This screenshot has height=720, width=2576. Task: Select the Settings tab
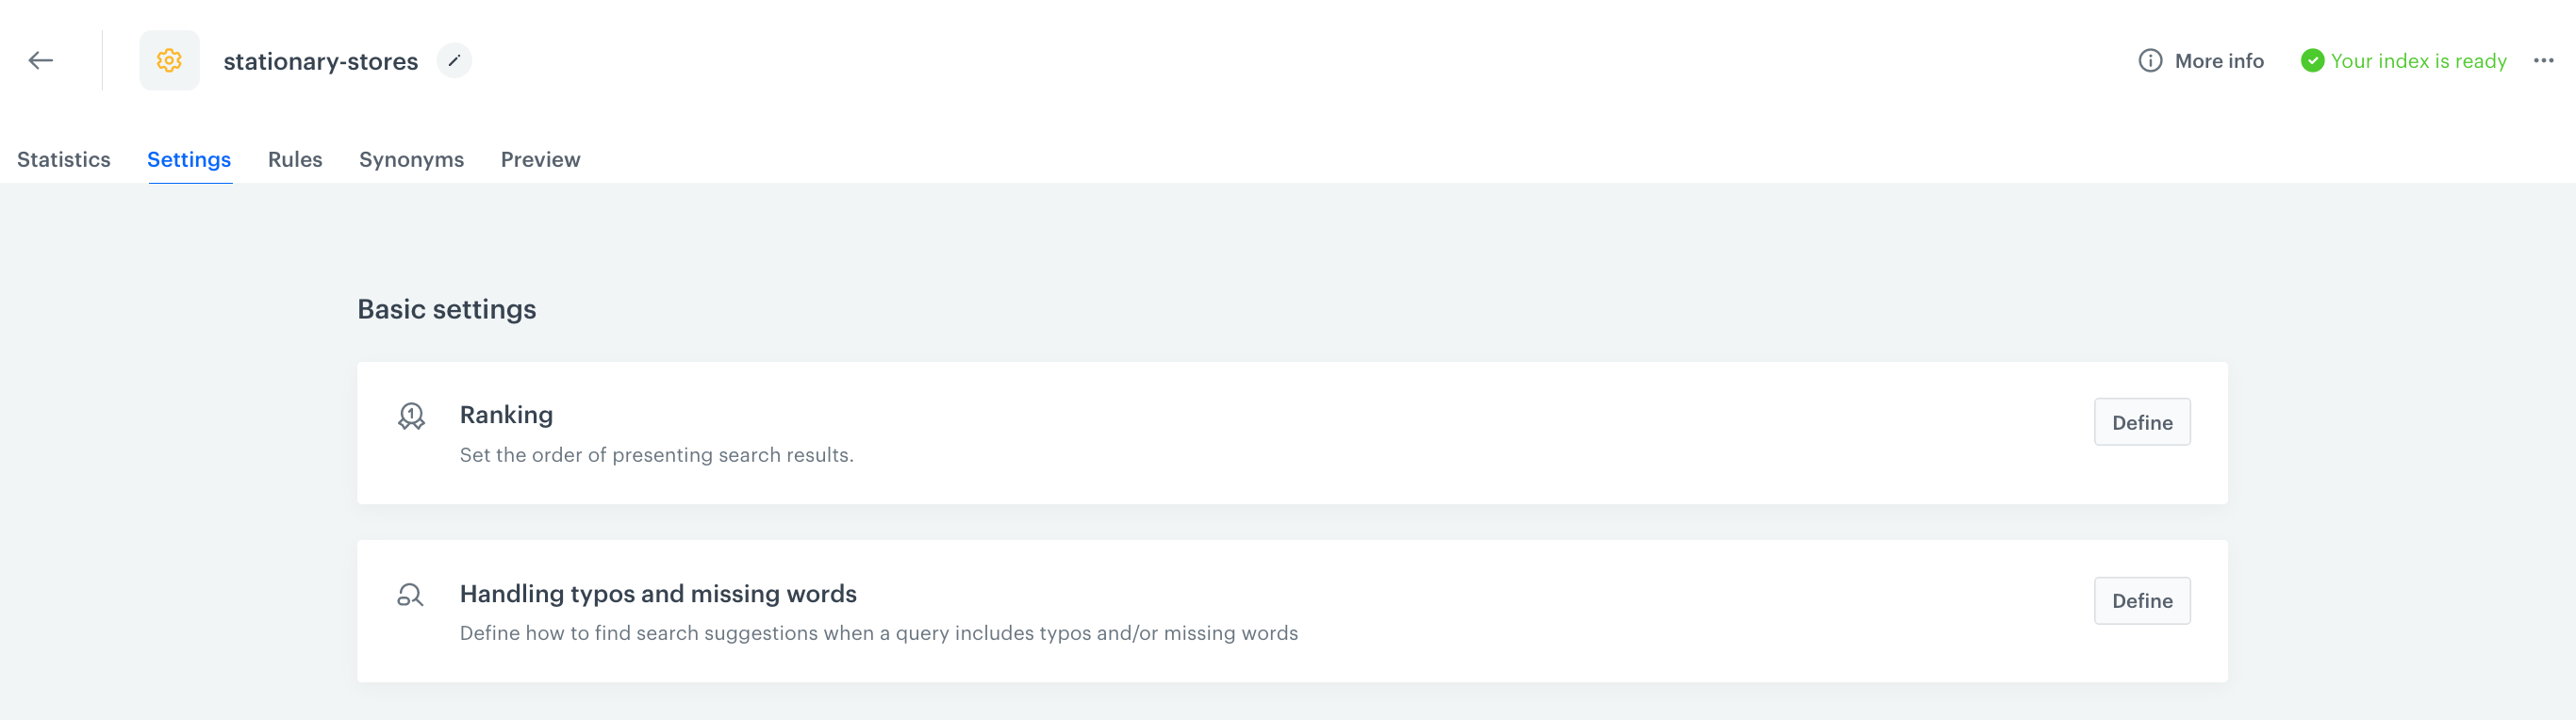pos(189,159)
